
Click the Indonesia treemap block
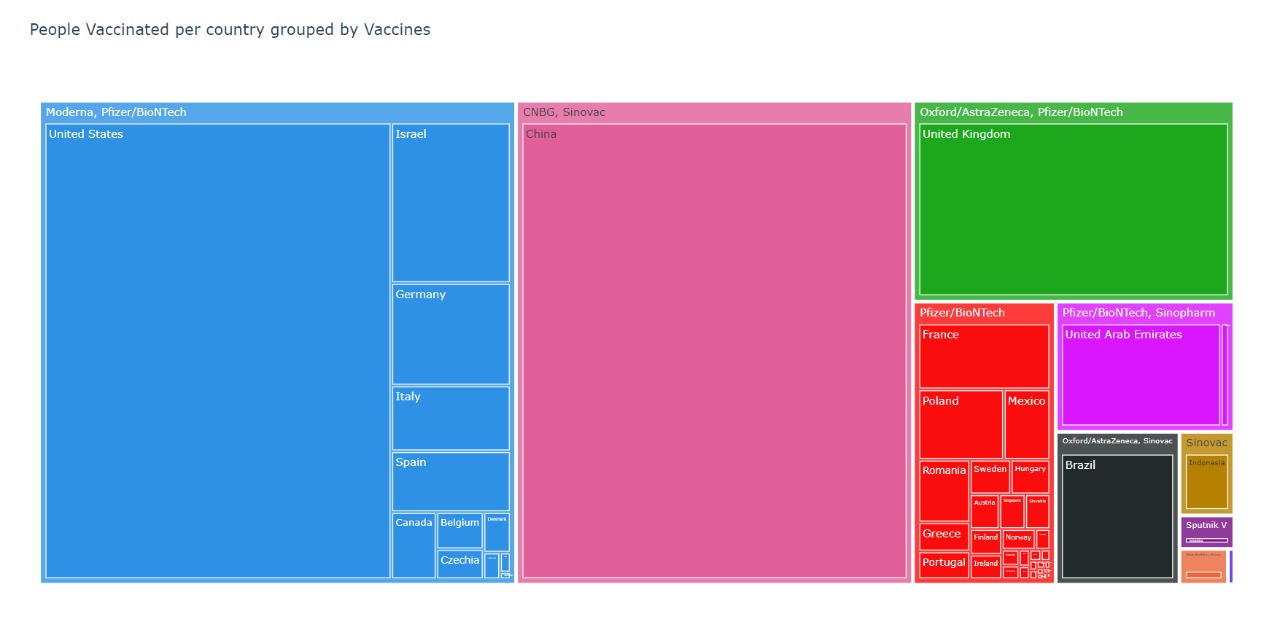coord(1207,482)
